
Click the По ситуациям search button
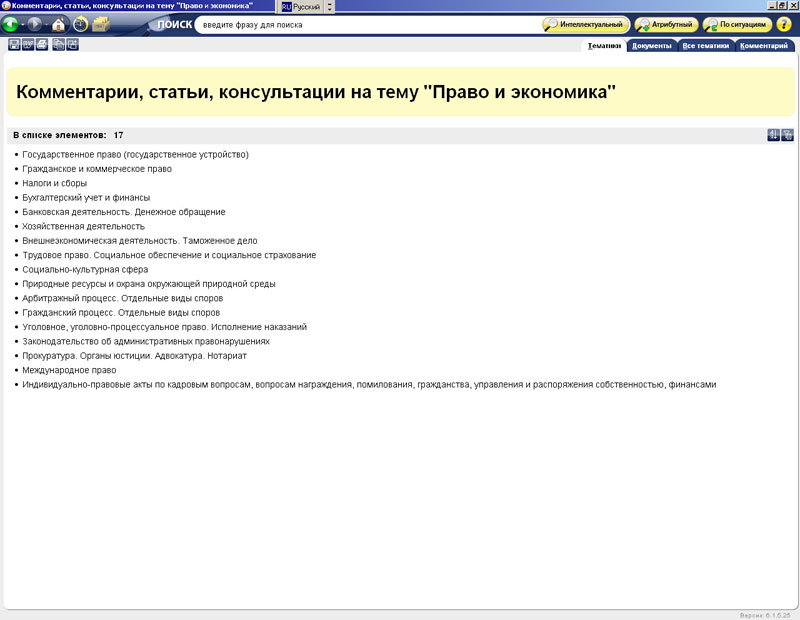737,24
